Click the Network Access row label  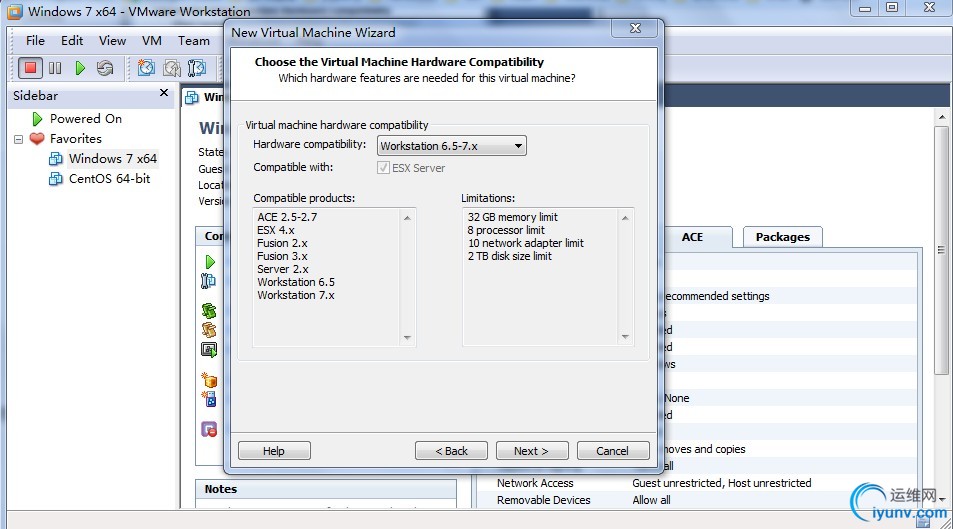[x=535, y=483]
